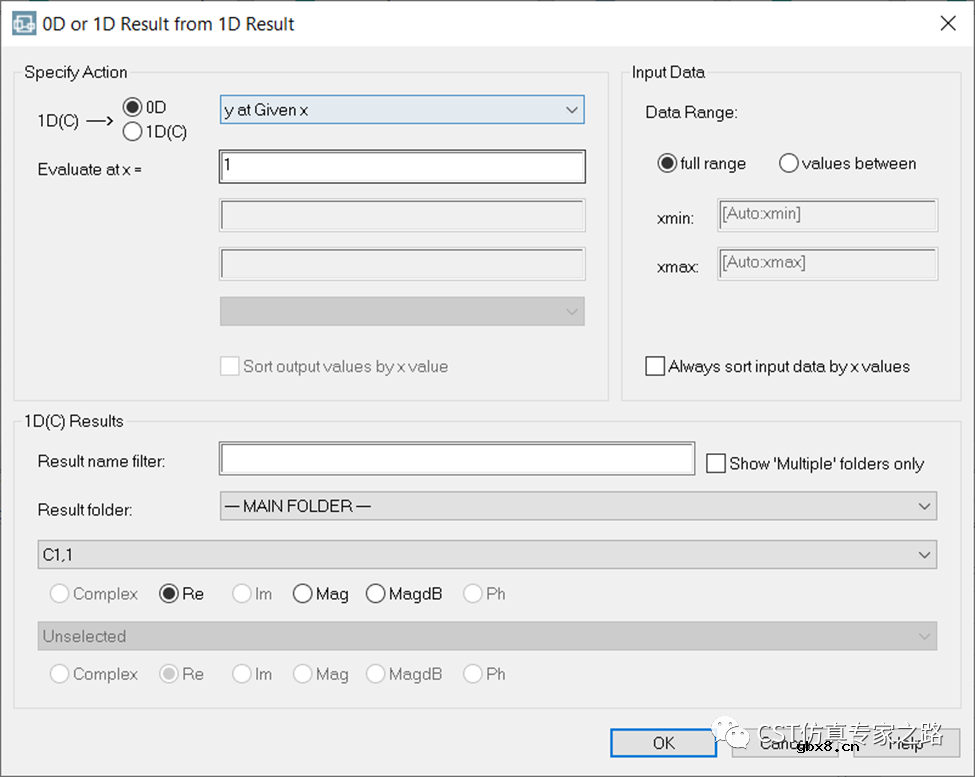The image size is (975, 777).
Task: Click the dialog title bar app icon
Action: click(24, 23)
